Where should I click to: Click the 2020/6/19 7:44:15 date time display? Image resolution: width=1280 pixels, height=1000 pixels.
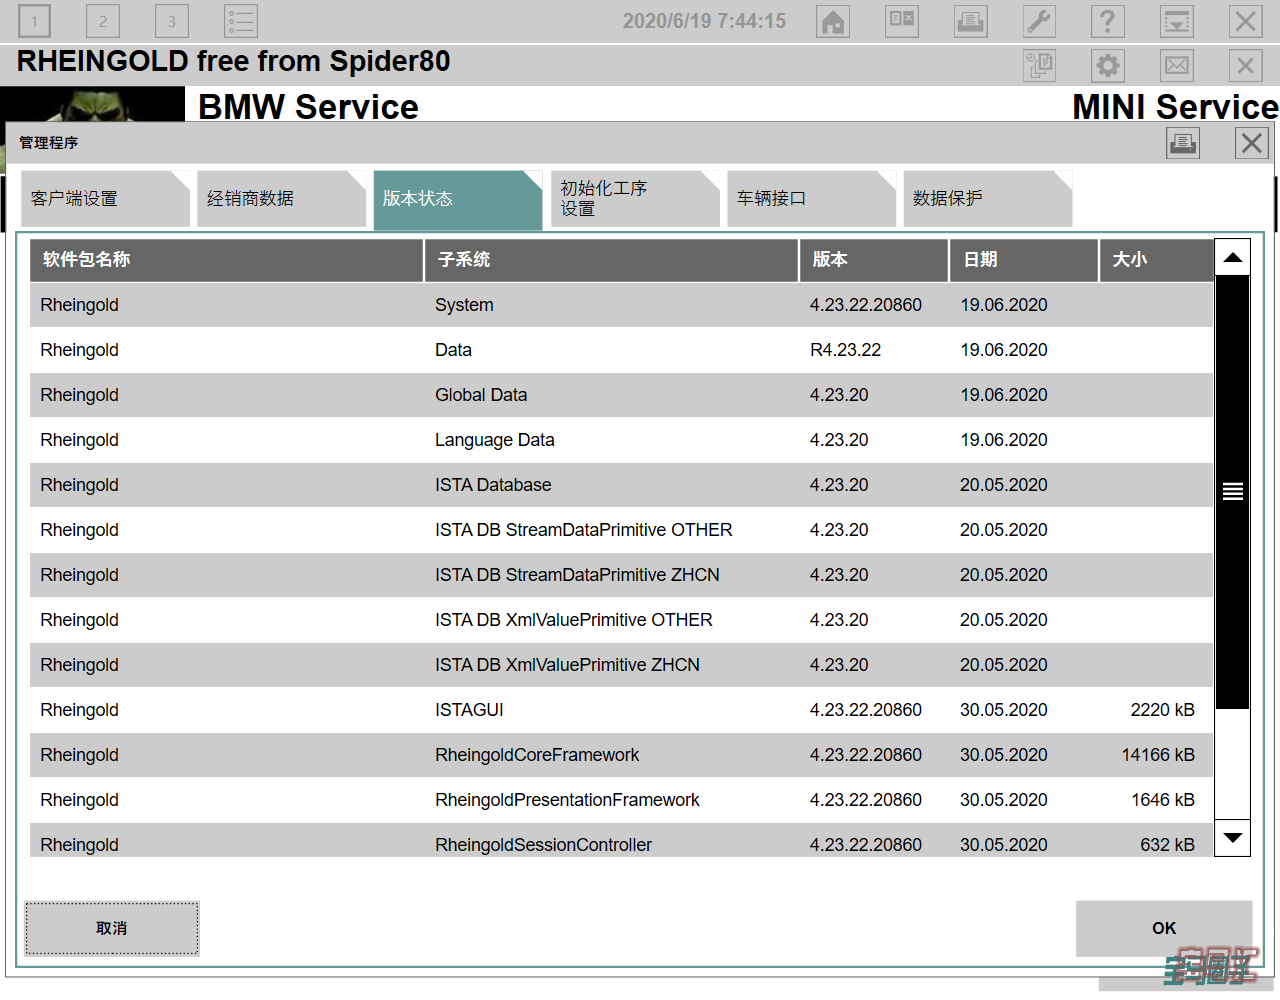(704, 21)
